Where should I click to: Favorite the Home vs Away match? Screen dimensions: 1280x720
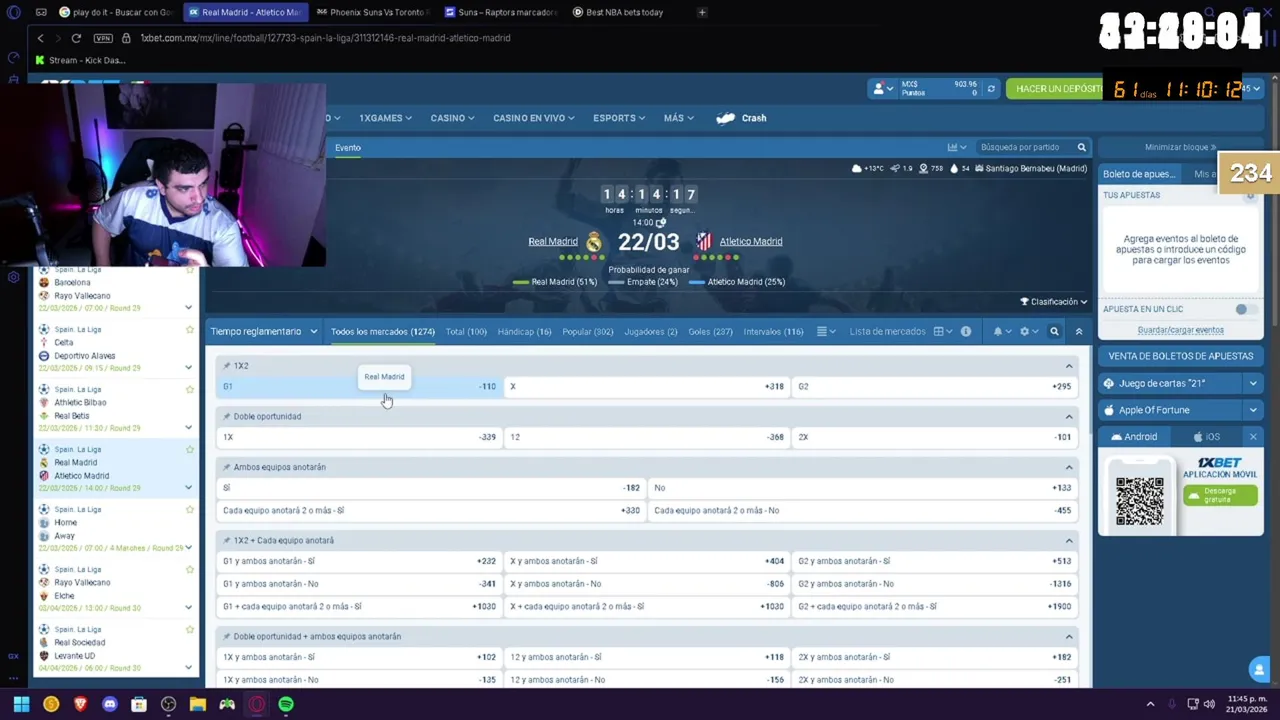[x=189, y=510]
